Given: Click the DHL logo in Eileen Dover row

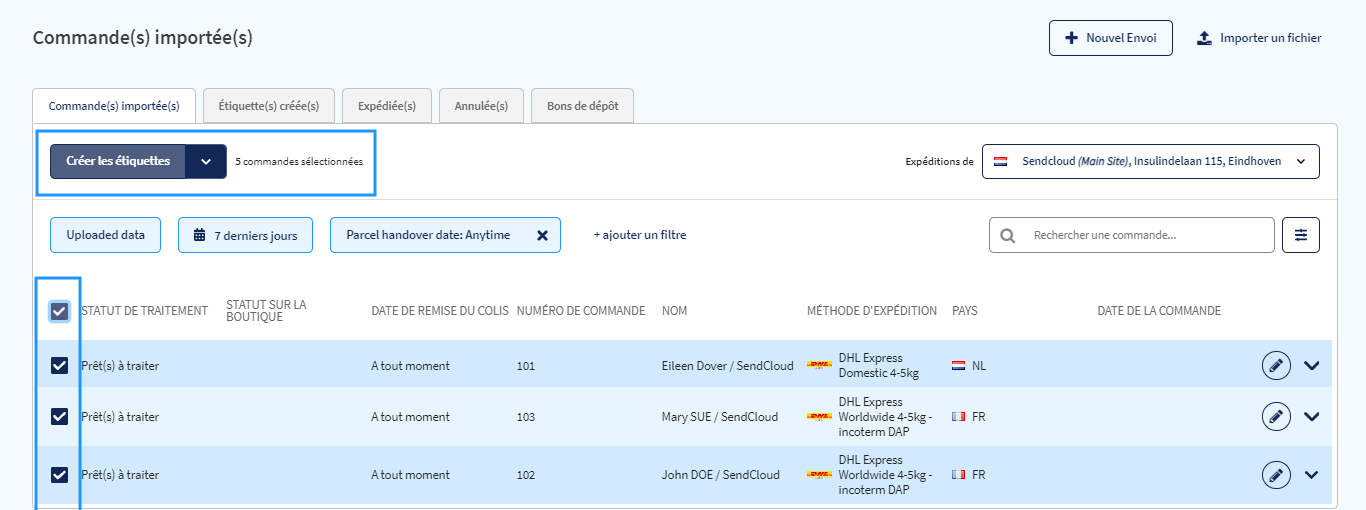Looking at the screenshot, I should [819, 366].
